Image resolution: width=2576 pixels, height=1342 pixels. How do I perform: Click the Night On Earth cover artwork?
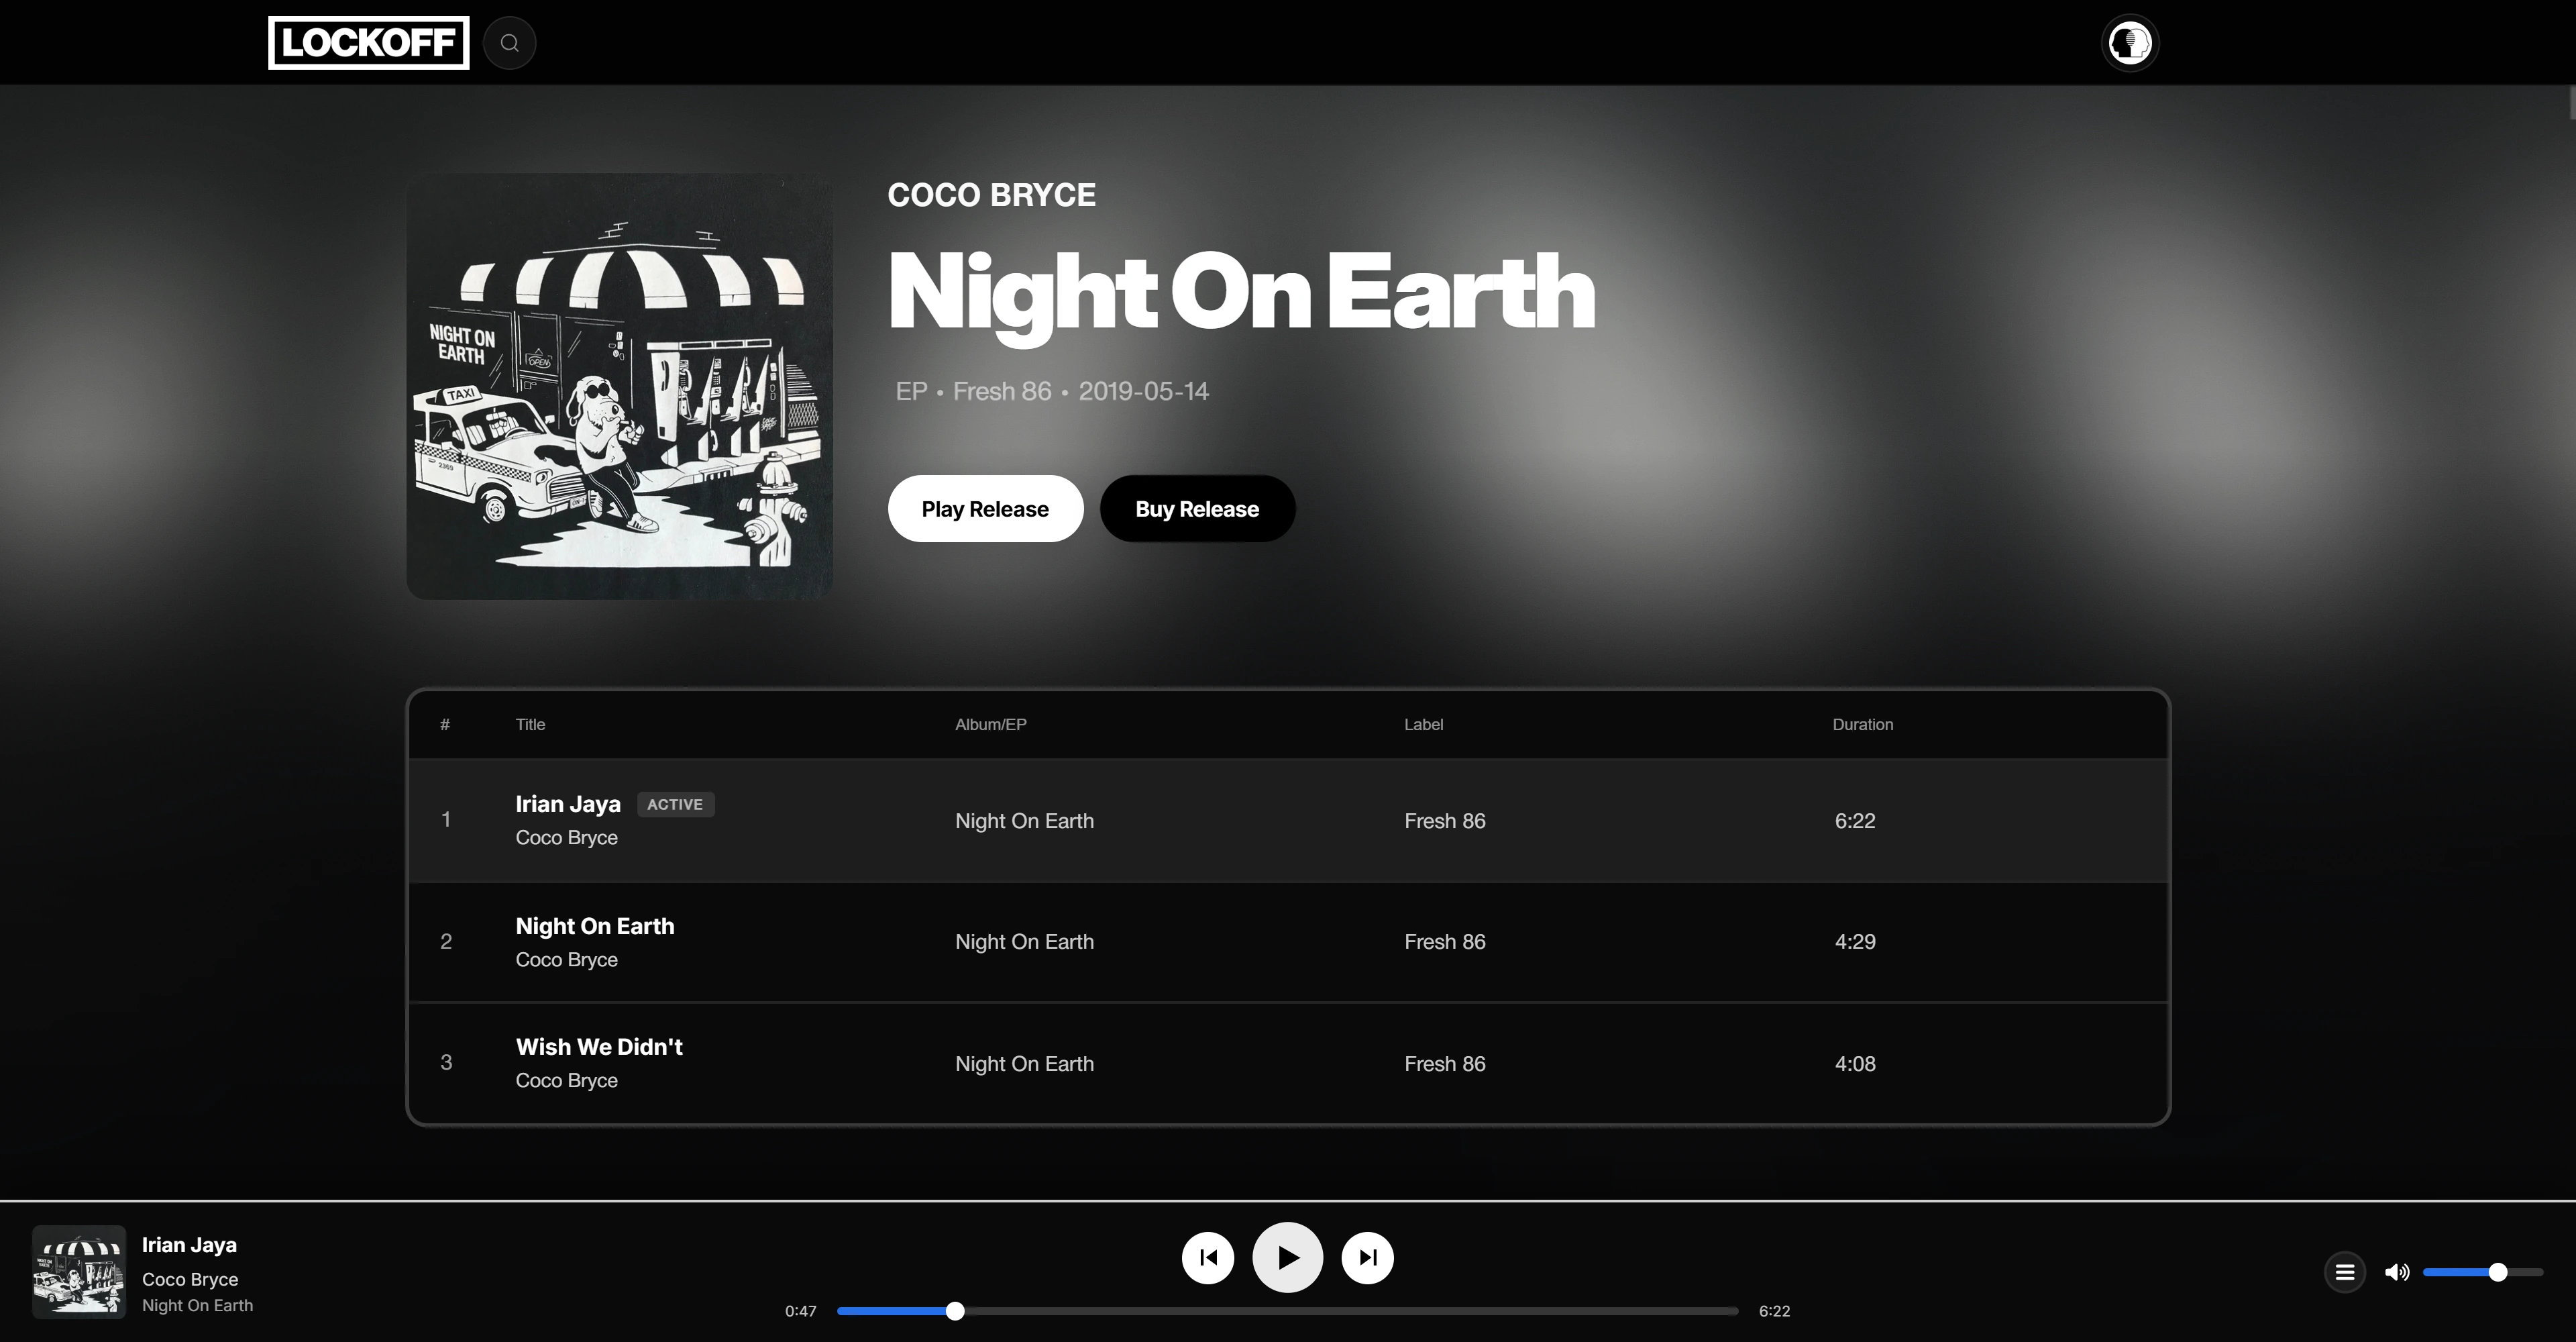(620, 387)
